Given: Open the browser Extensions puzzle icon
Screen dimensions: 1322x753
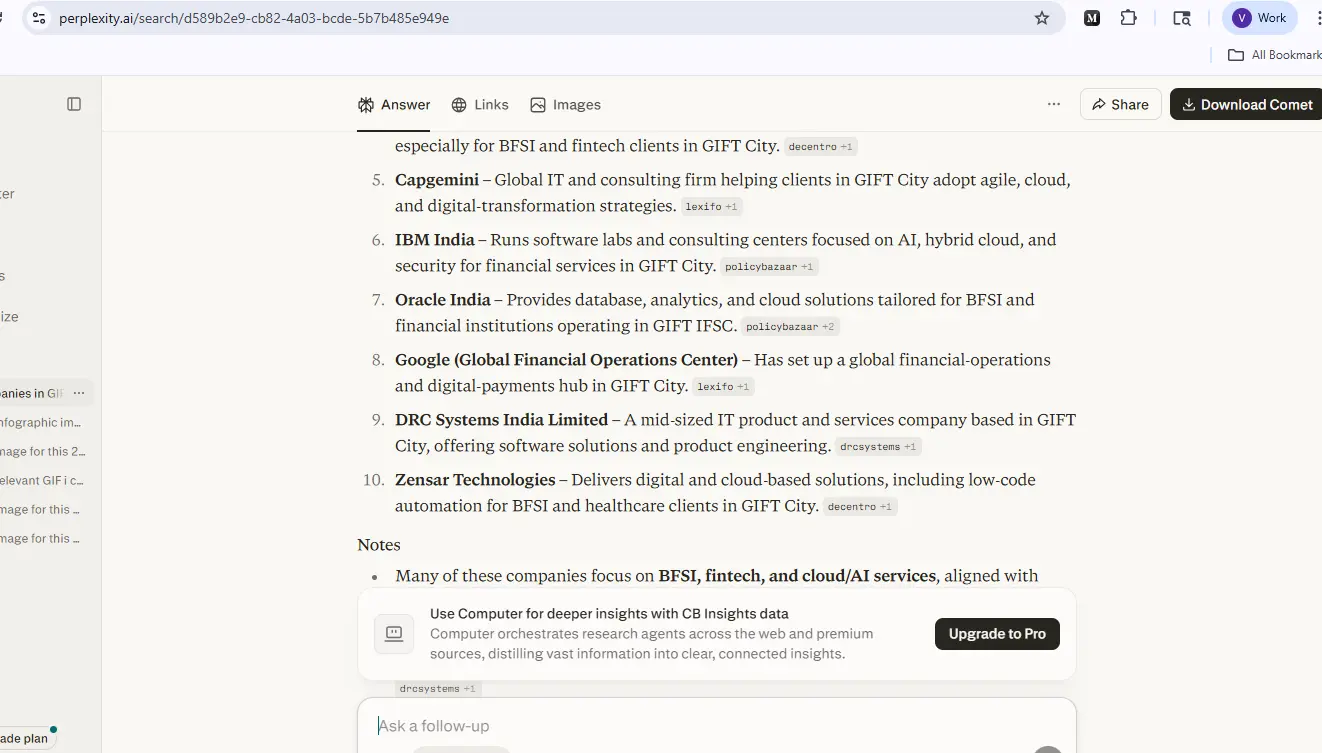Looking at the screenshot, I should point(1129,18).
